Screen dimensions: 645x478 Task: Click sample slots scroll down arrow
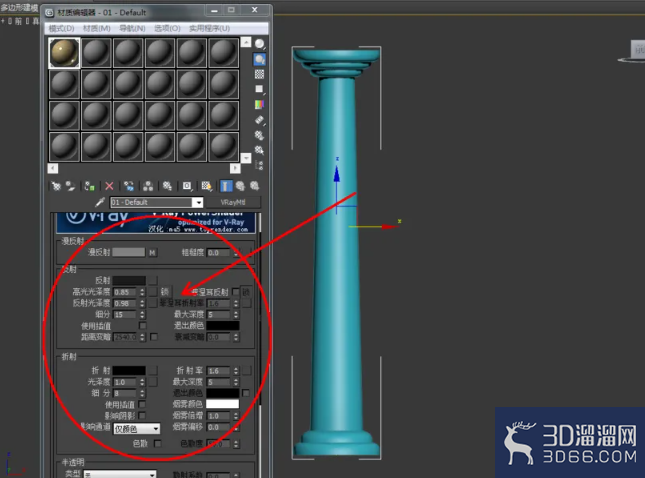click(246, 158)
